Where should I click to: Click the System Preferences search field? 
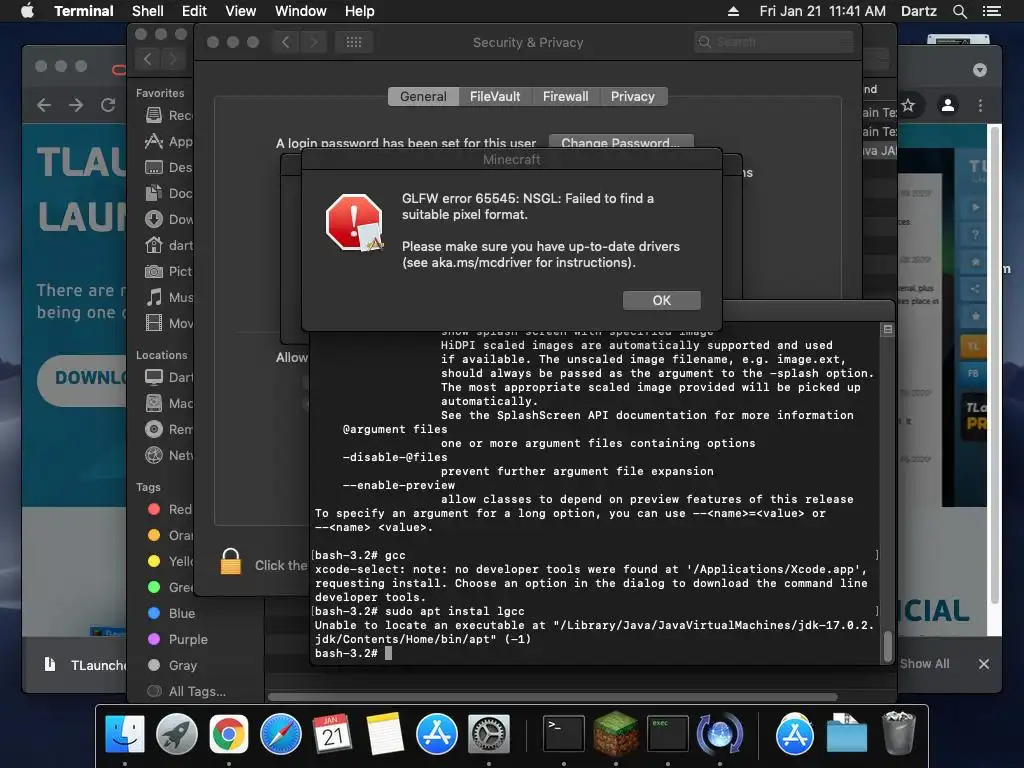click(774, 42)
